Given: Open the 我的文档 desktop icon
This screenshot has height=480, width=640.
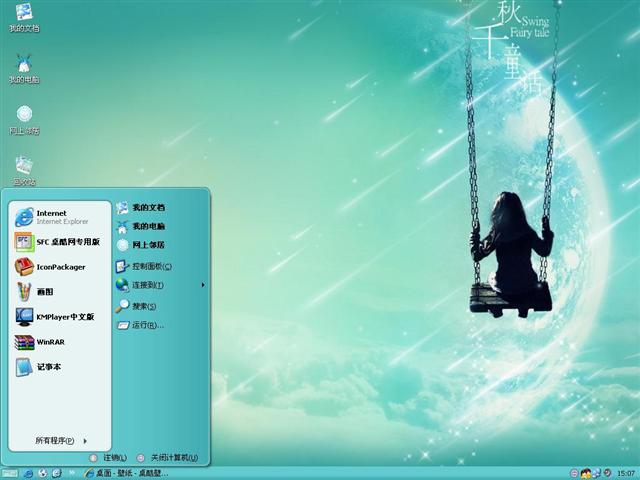Looking at the screenshot, I should 24,17.
